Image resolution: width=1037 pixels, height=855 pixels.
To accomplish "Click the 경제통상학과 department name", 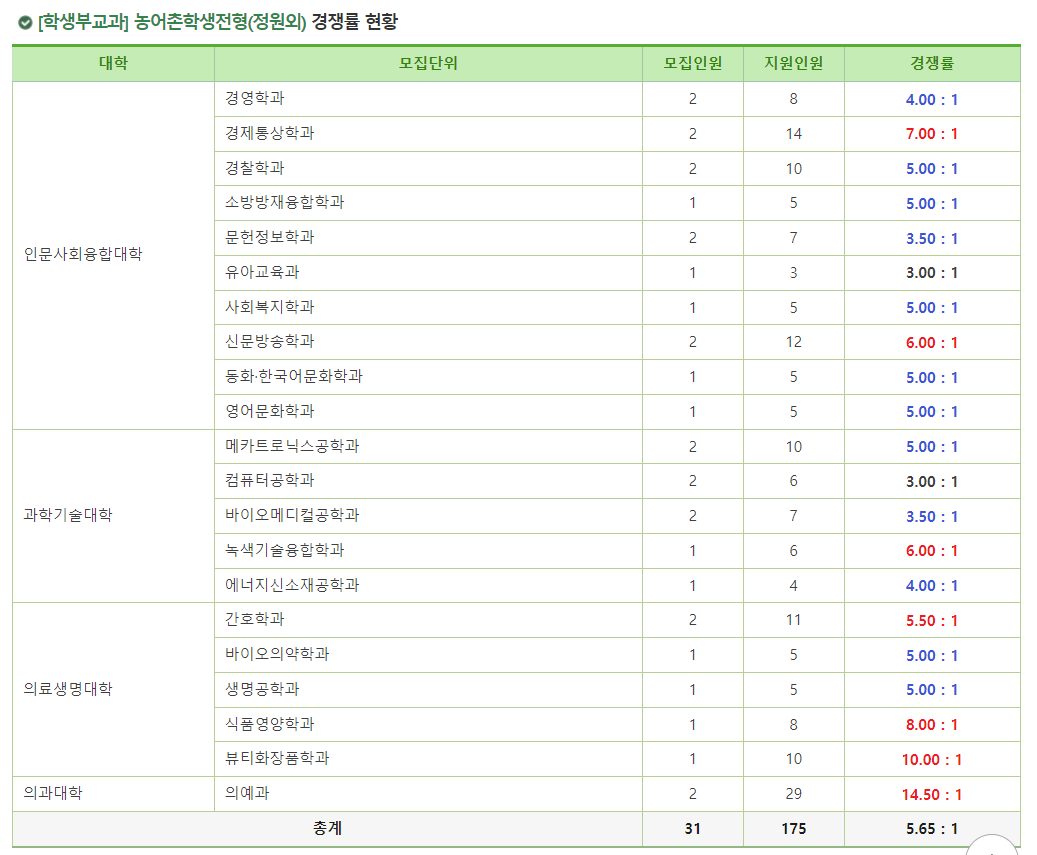I will coord(270,134).
